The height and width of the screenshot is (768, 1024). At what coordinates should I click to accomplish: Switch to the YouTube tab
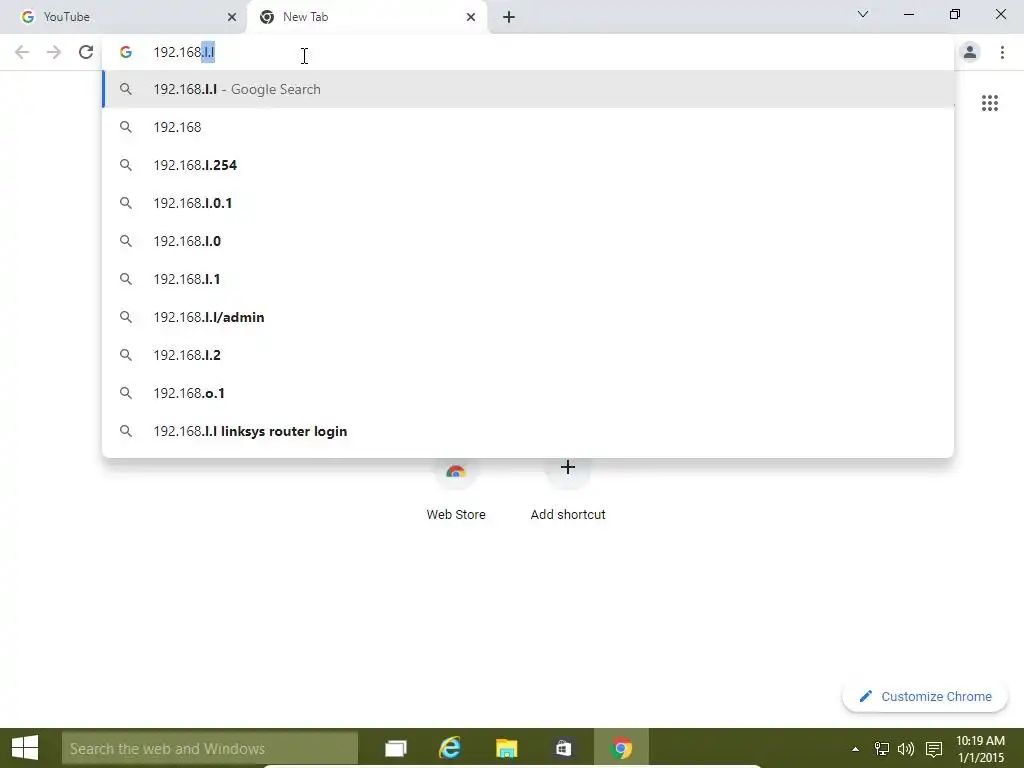(123, 17)
